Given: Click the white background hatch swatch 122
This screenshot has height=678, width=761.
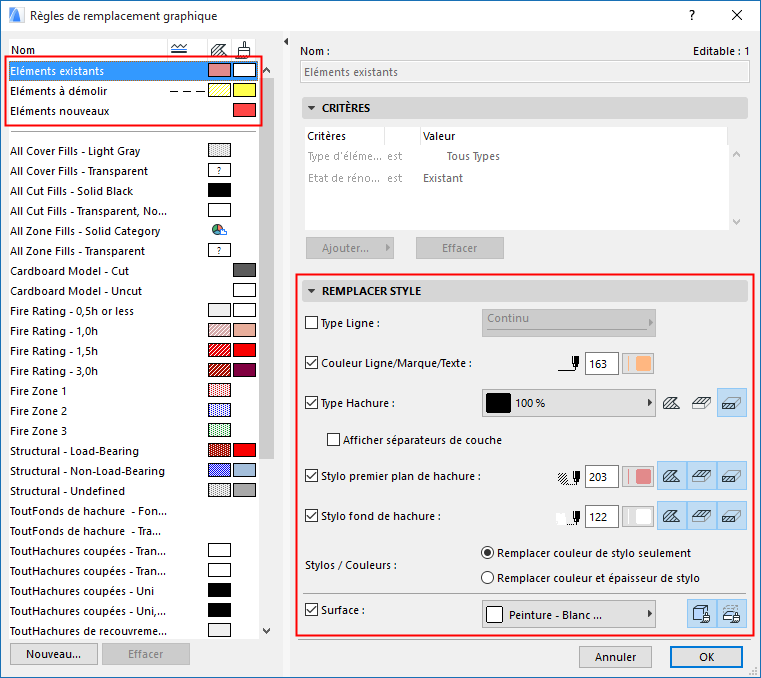Looking at the screenshot, I should (638, 516).
